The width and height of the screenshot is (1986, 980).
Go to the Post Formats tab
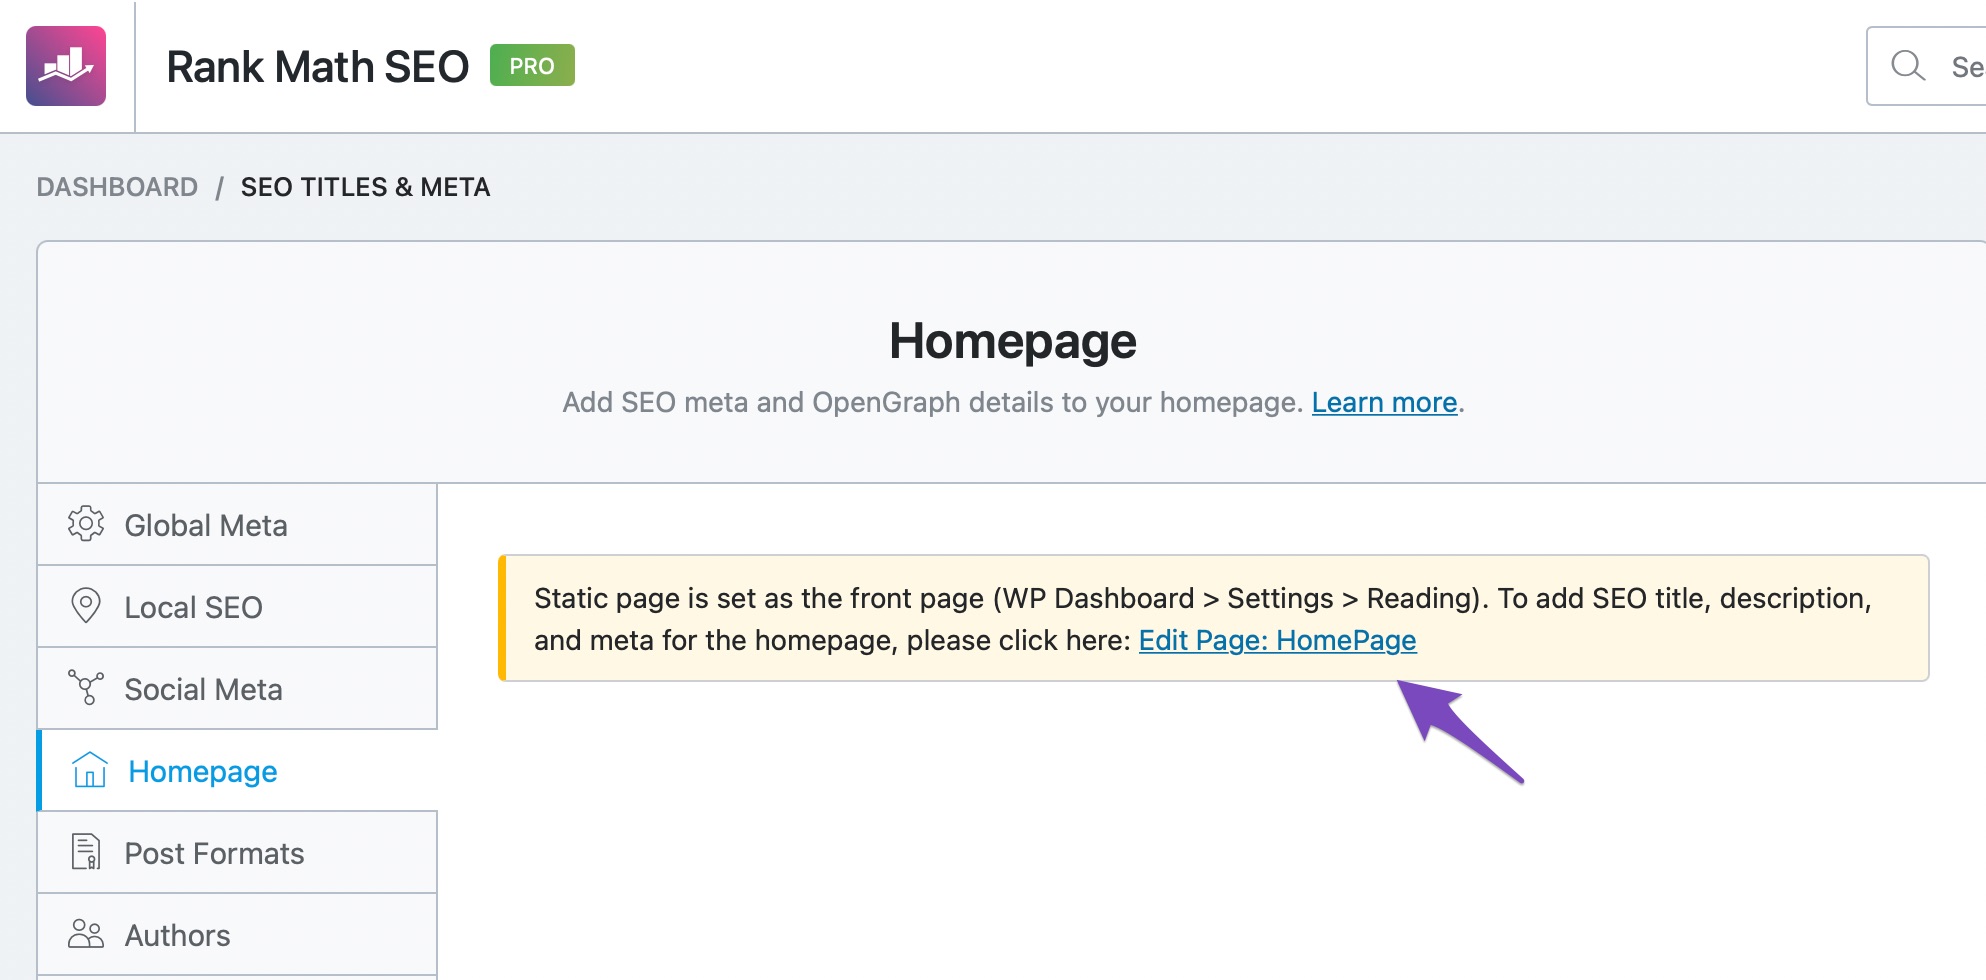pyautogui.click(x=237, y=853)
